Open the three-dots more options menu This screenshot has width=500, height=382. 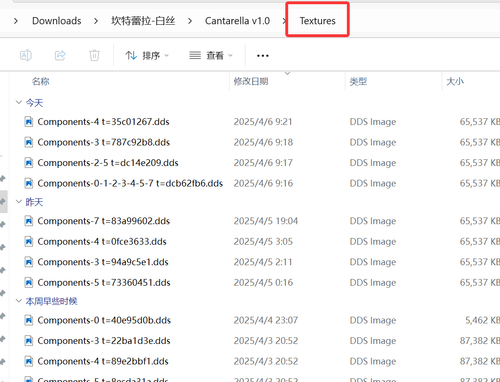[x=263, y=56]
